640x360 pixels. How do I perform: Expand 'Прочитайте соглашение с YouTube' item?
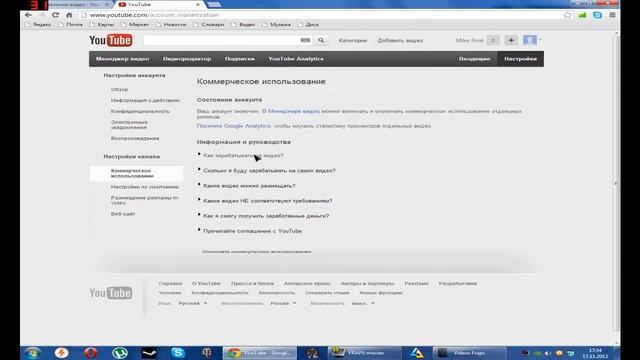pyautogui.click(x=252, y=231)
